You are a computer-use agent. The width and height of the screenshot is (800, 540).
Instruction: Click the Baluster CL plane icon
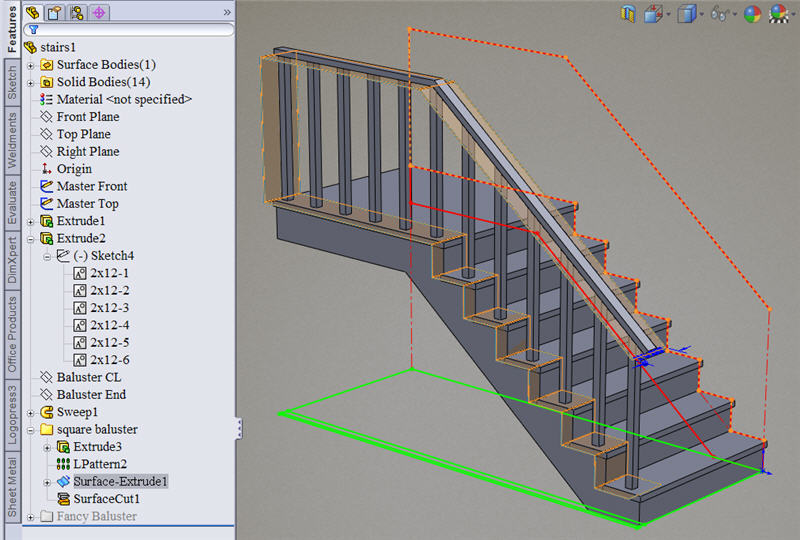(x=46, y=377)
